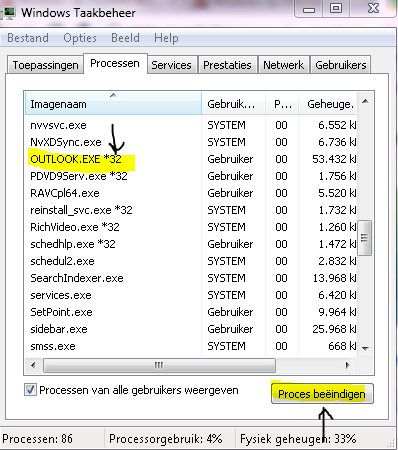The height and width of the screenshot is (450, 398).
Task: Select the PDVD9Serv.exe *32 process
Action: click(x=191, y=176)
